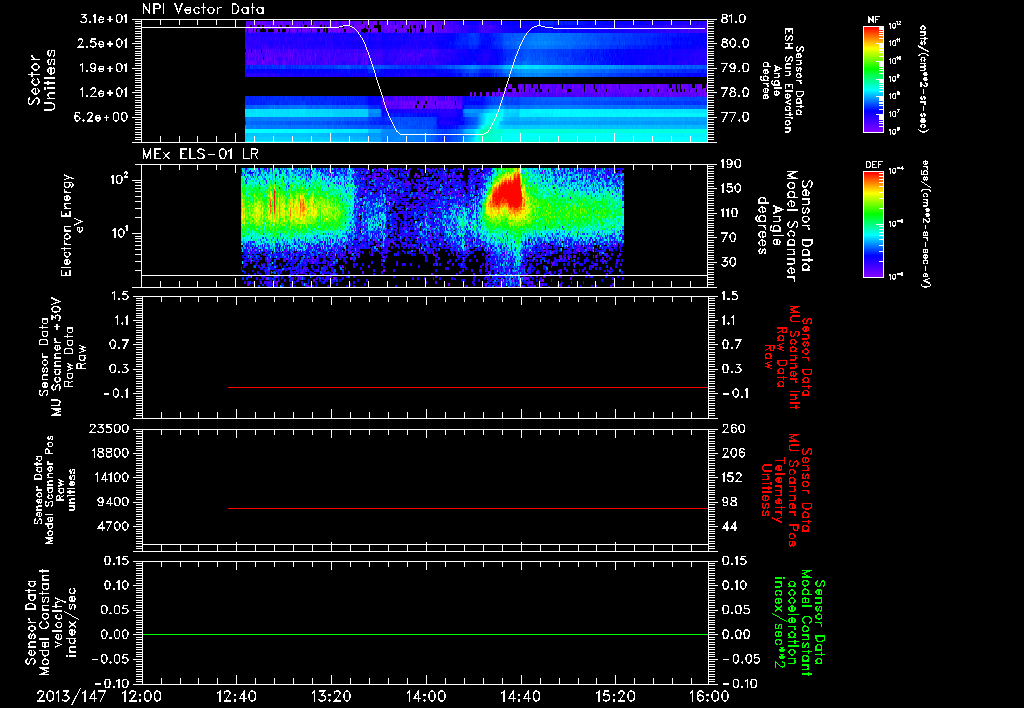Image resolution: width=1024 pixels, height=708 pixels.
Task: Select the 'Sector Unitless' axis label
Action: [41, 80]
